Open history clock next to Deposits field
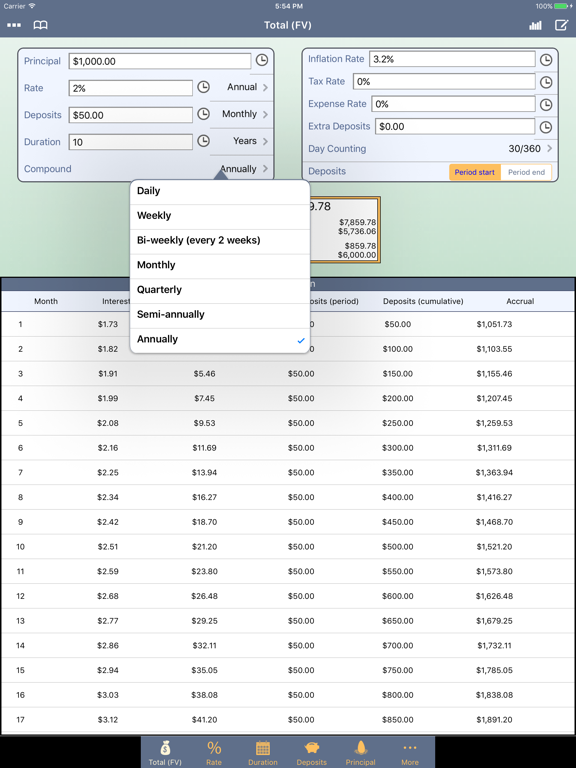 (x=203, y=114)
